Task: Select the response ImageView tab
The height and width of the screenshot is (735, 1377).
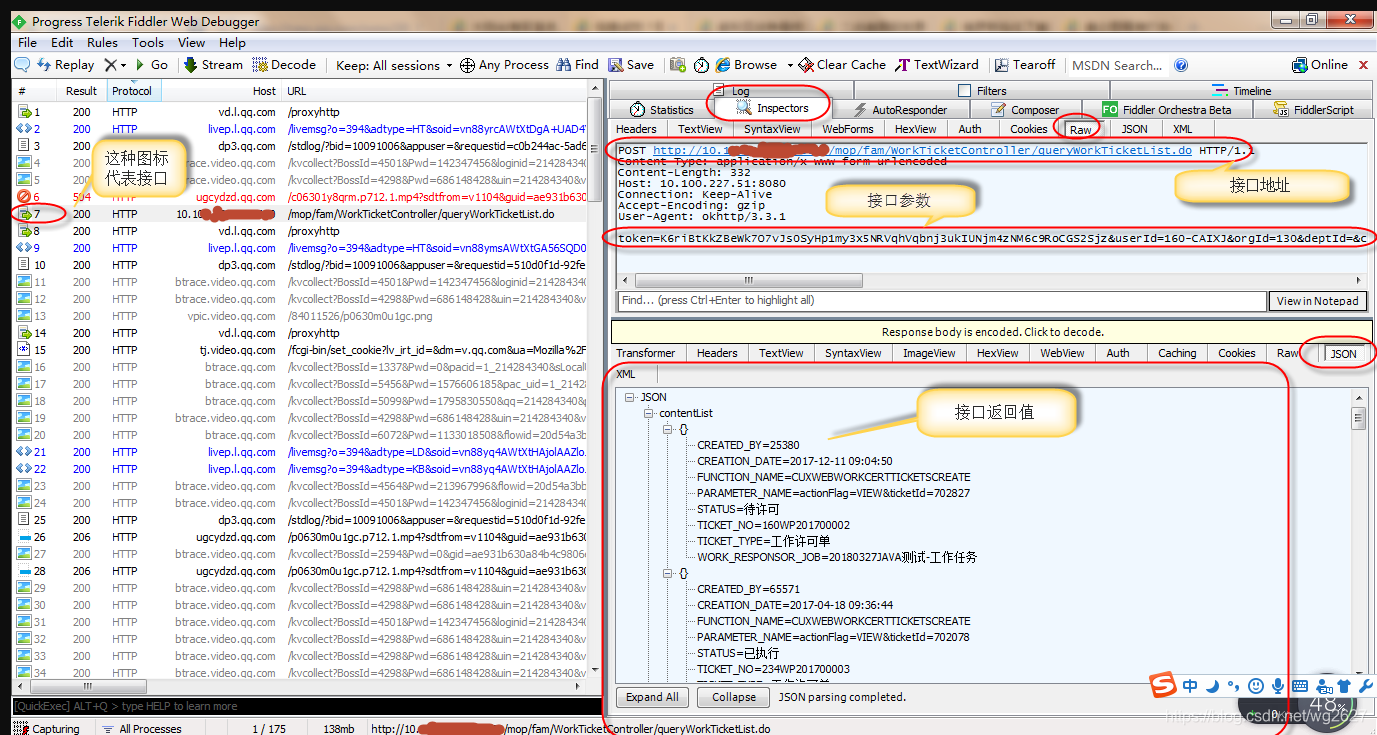Action: pos(929,353)
